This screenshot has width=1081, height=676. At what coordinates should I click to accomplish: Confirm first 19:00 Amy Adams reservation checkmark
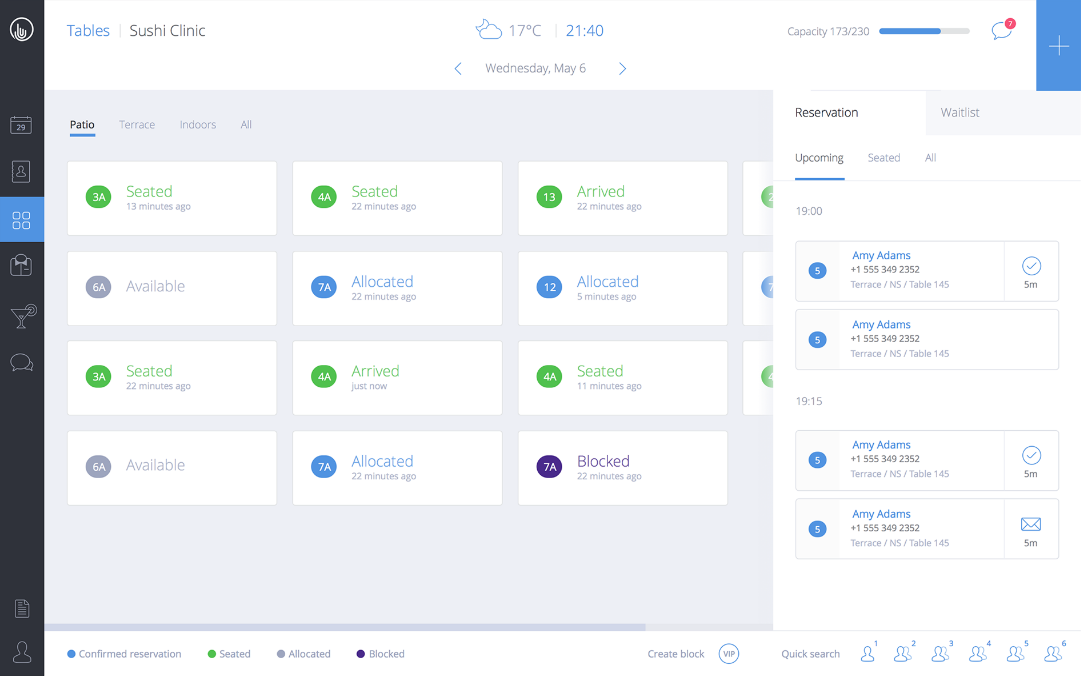[1031, 266]
